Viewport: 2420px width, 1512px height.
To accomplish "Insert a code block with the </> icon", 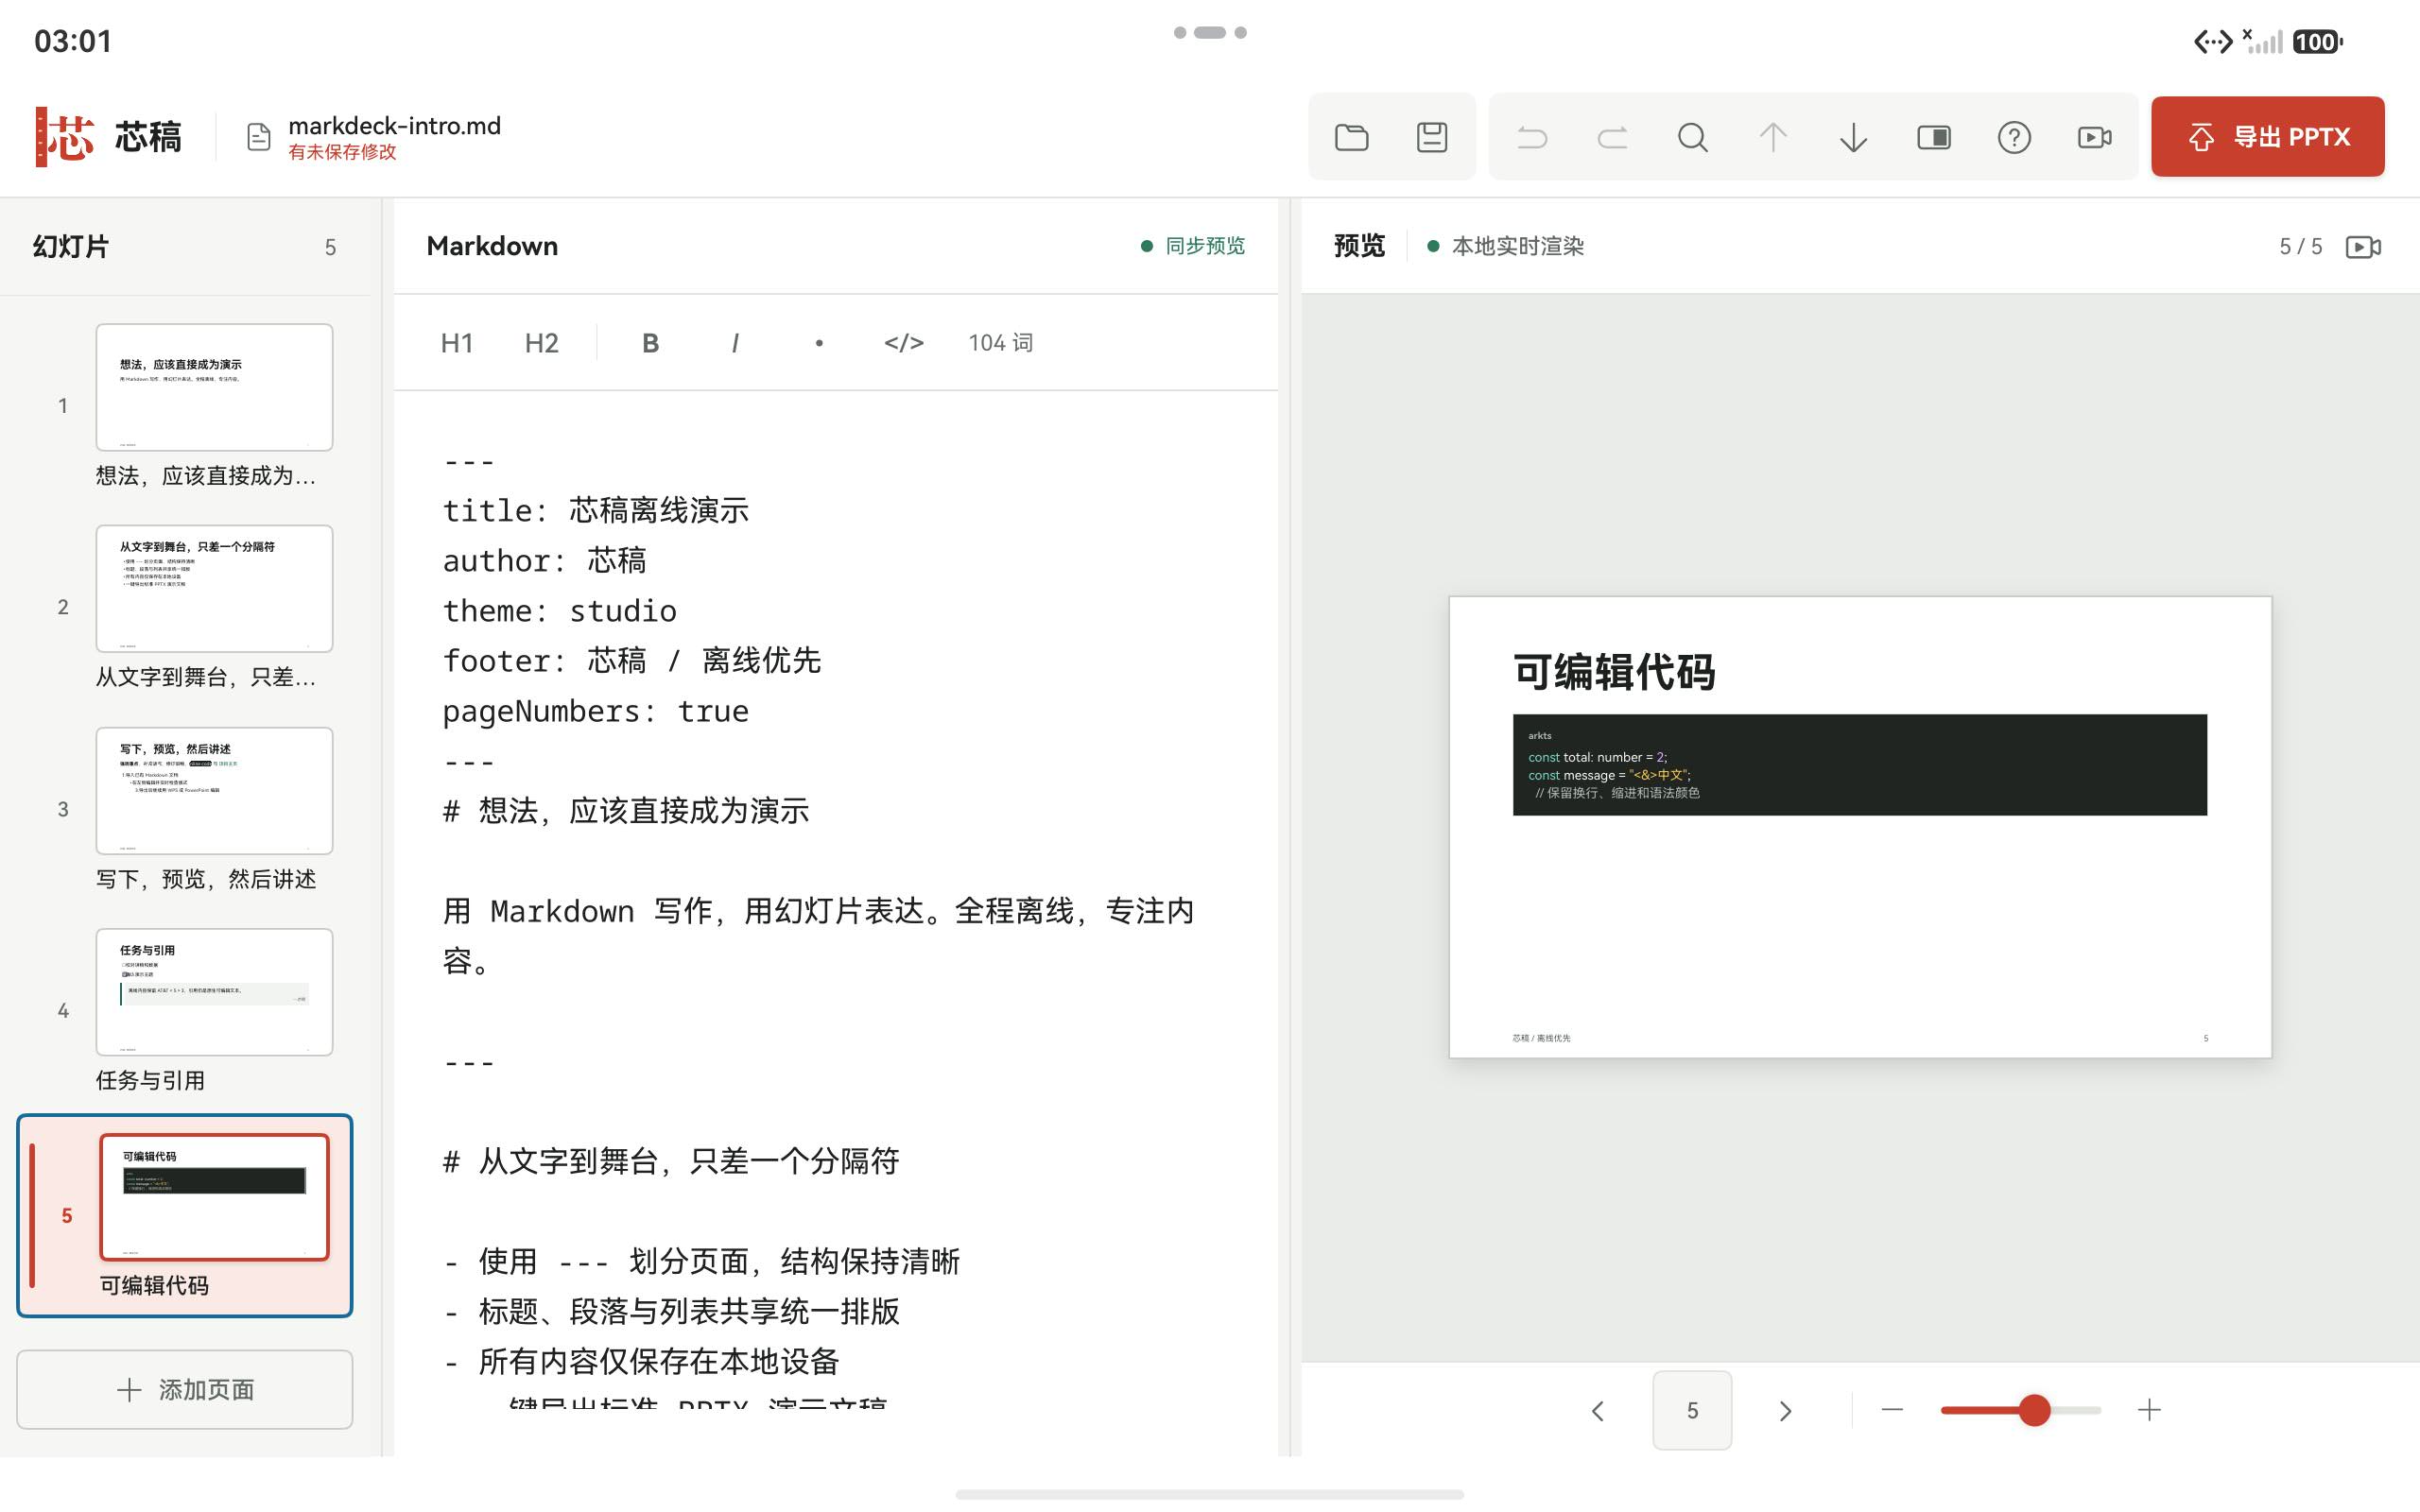I will point(903,343).
